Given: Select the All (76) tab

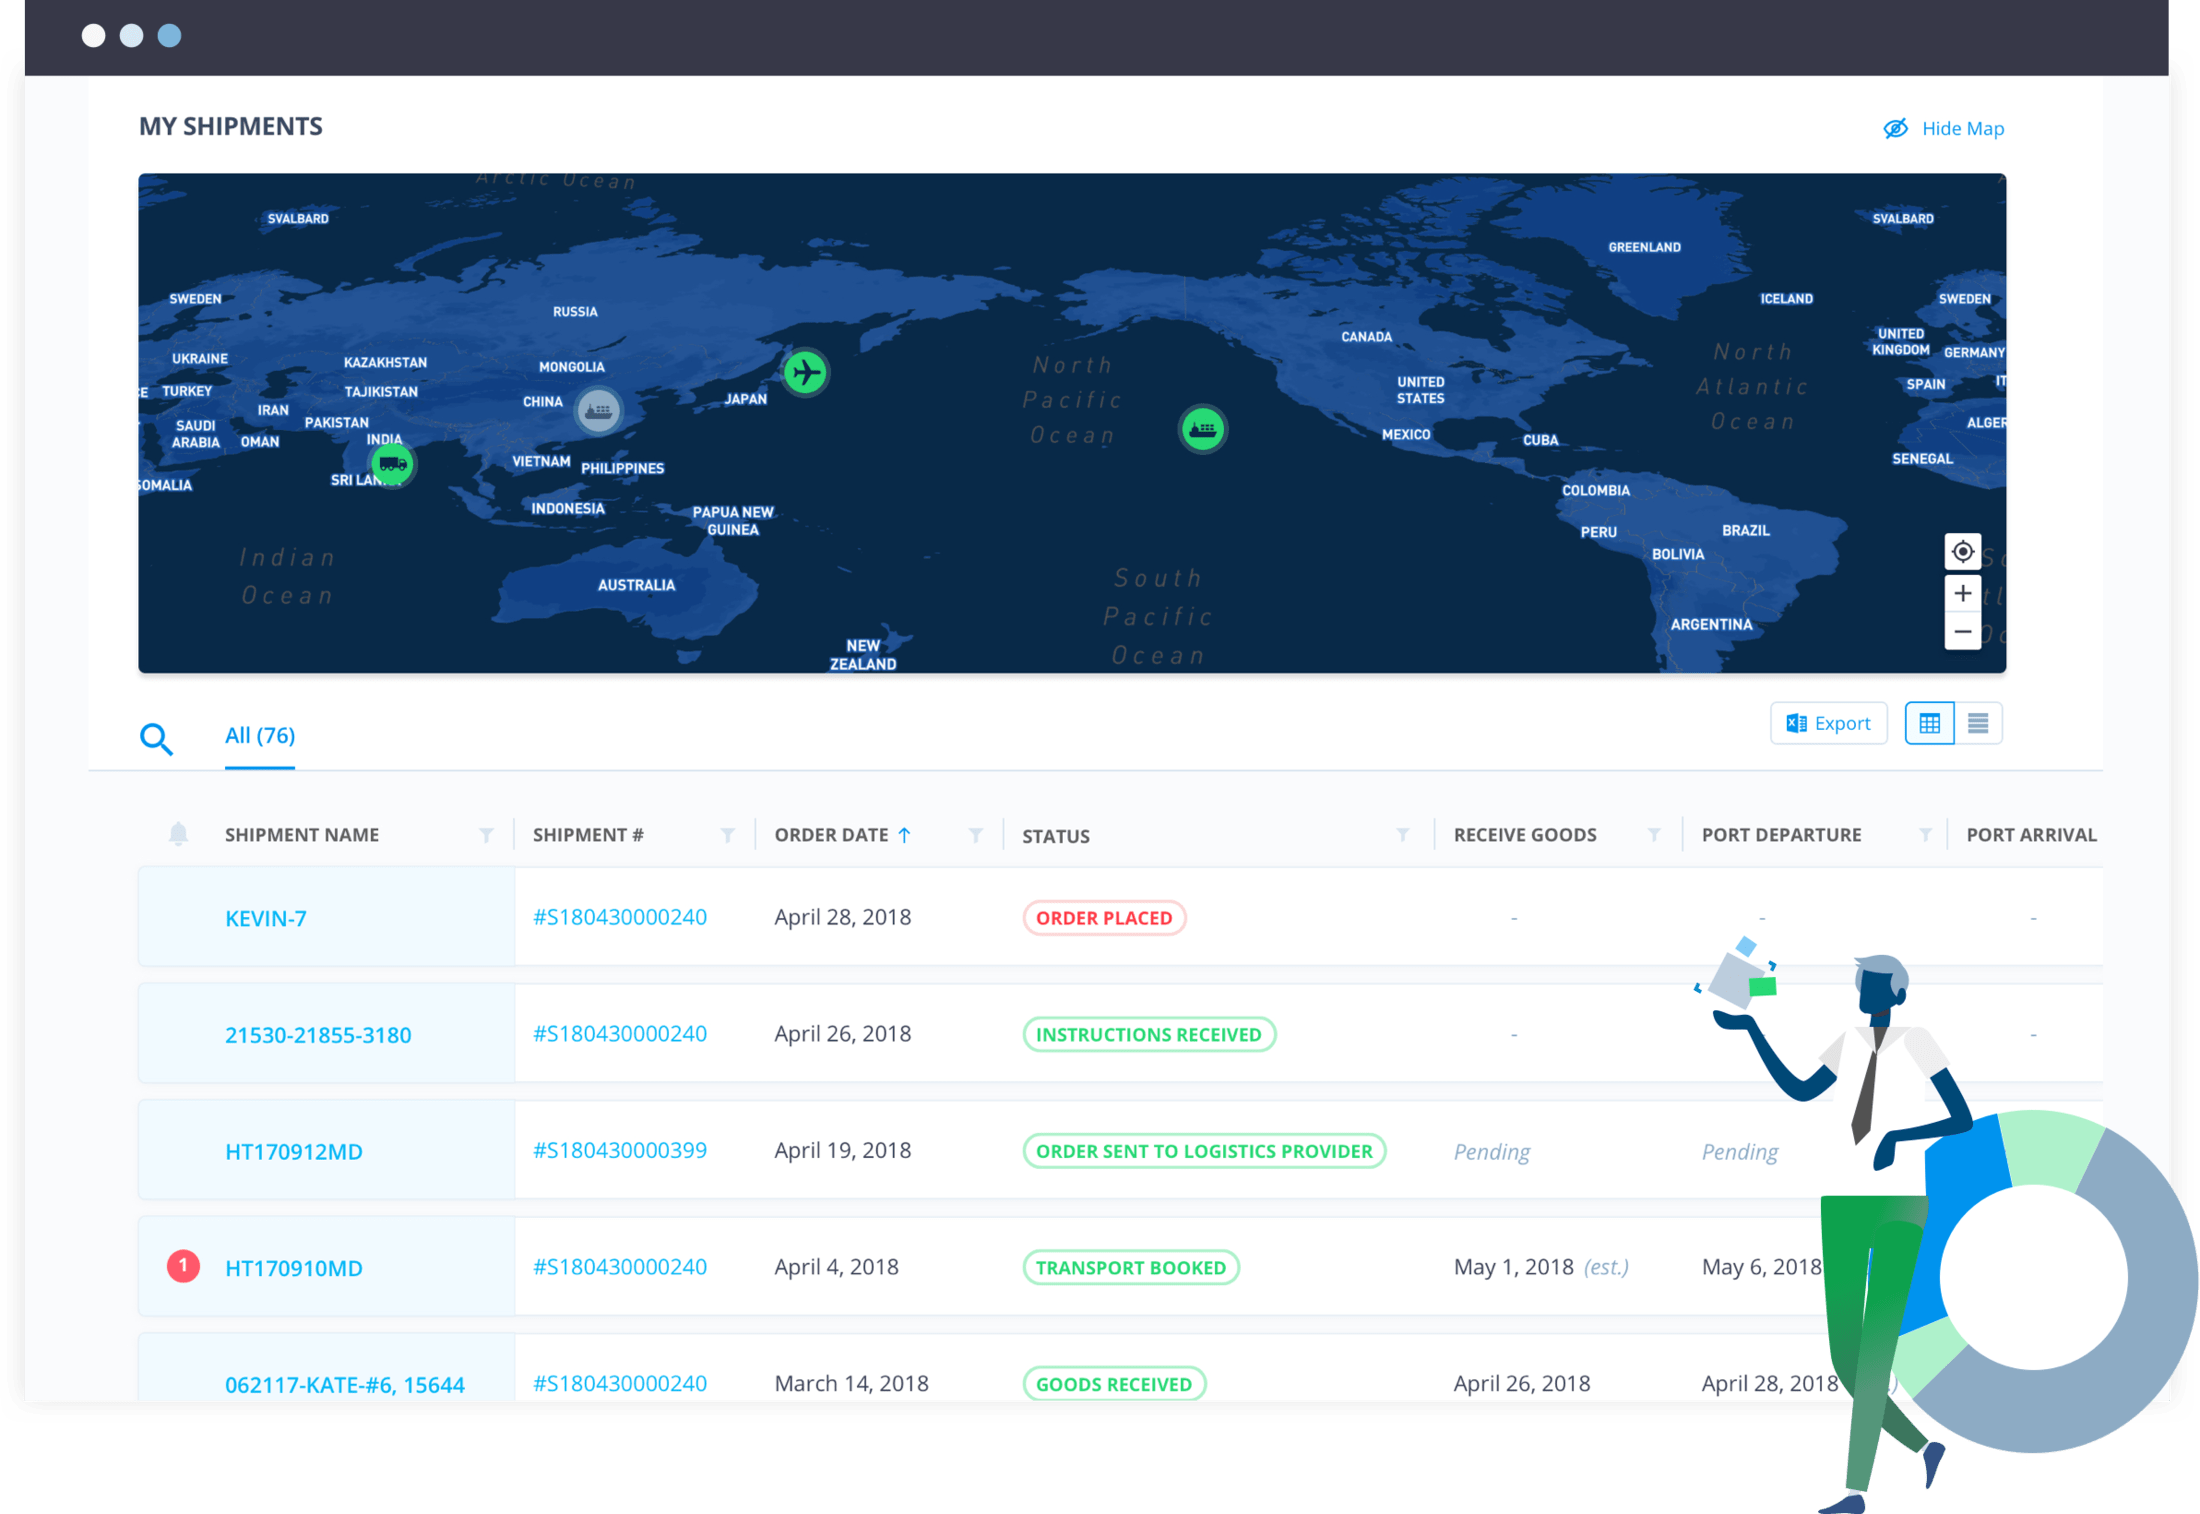Looking at the screenshot, I should [x=259, y=735].
